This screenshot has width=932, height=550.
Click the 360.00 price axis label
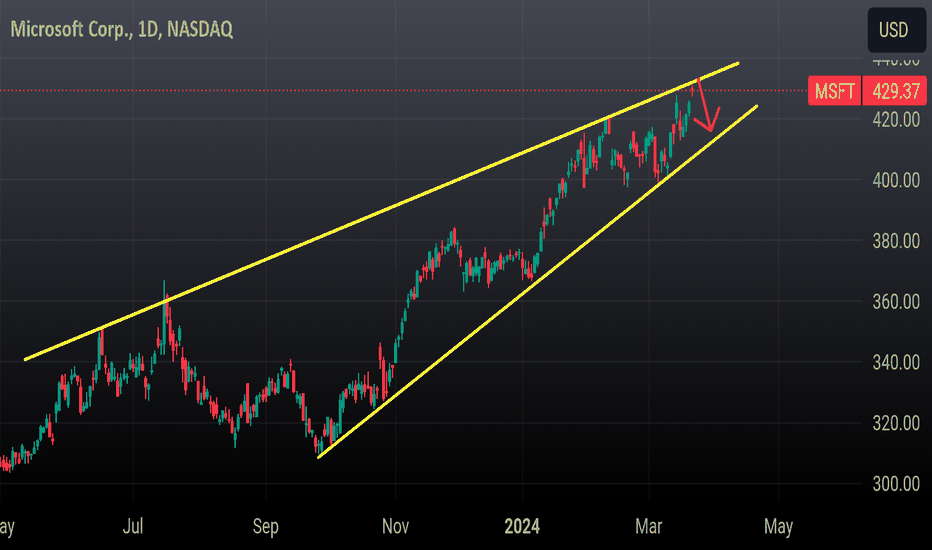(896, 302)
